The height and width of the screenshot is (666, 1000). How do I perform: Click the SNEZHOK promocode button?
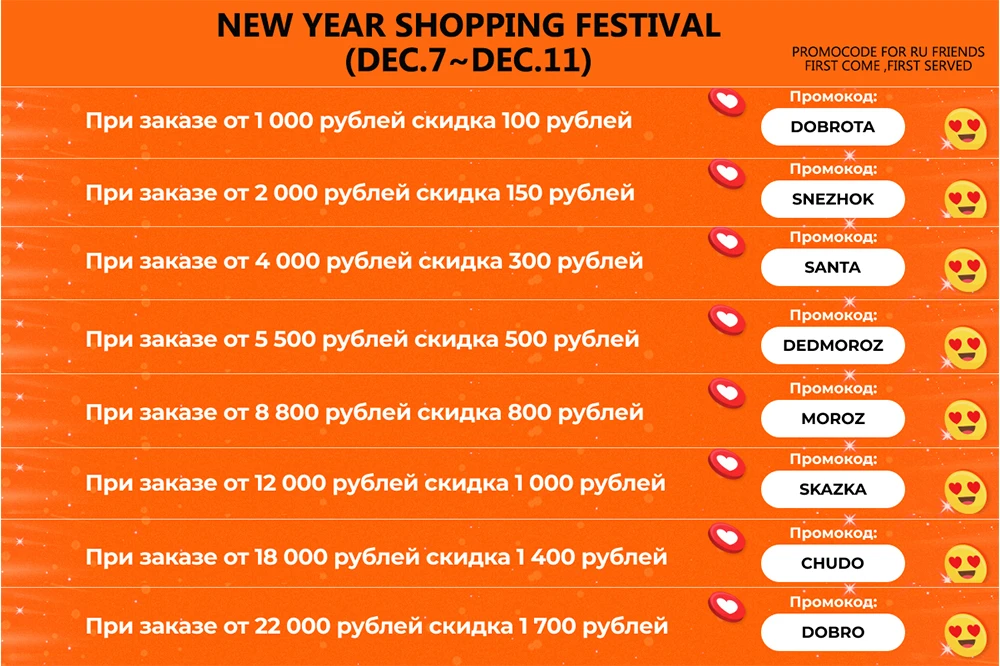[832, 199]
